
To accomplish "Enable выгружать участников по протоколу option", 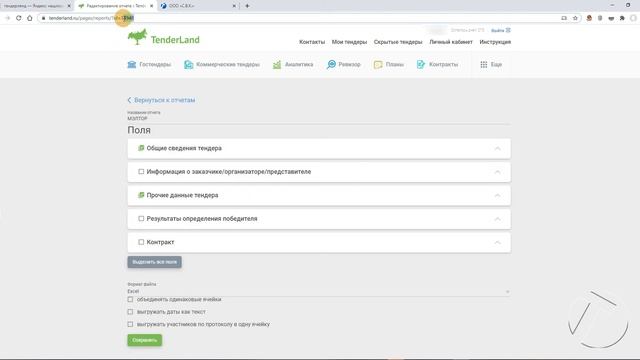I will (130, 324).
